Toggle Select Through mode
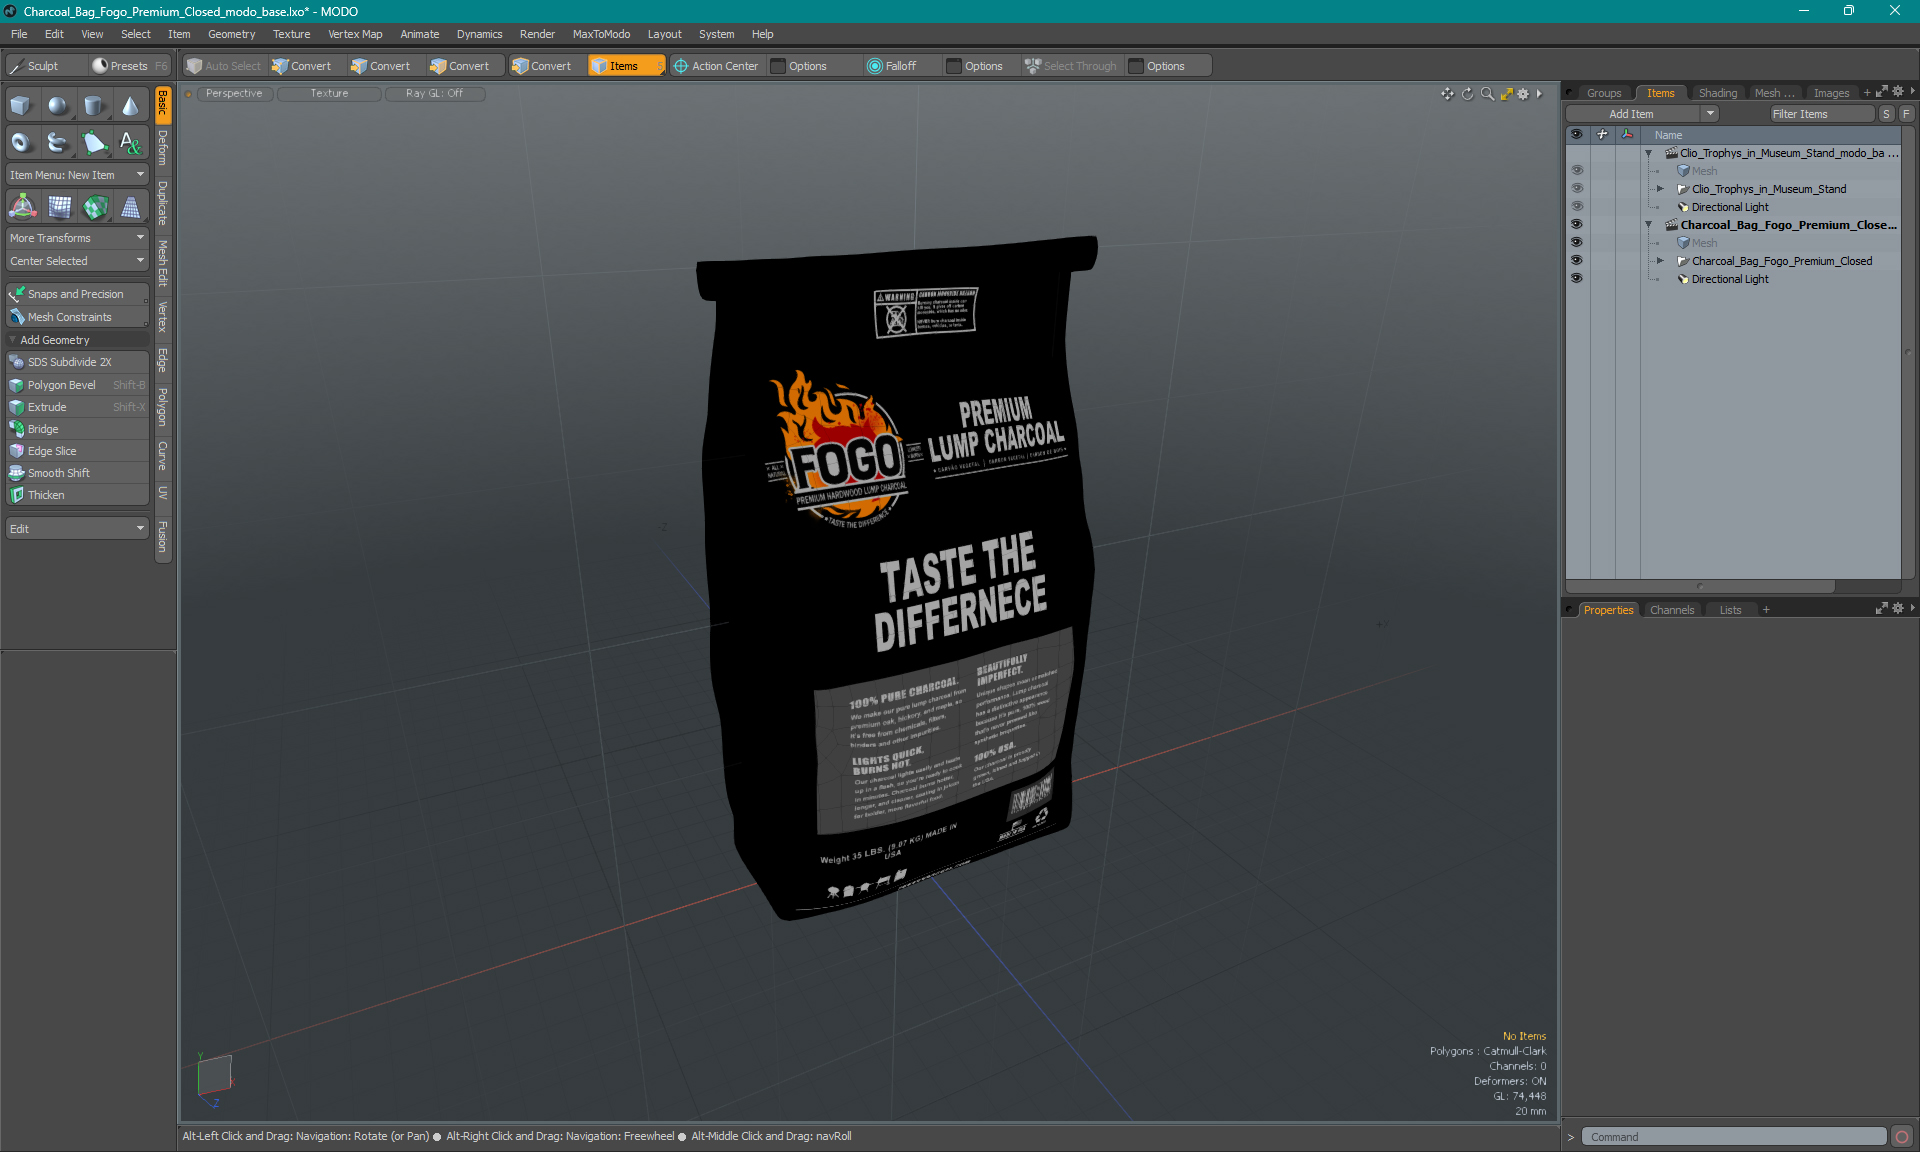The image size is (1920, 1152). click(x=1071, y=66)
